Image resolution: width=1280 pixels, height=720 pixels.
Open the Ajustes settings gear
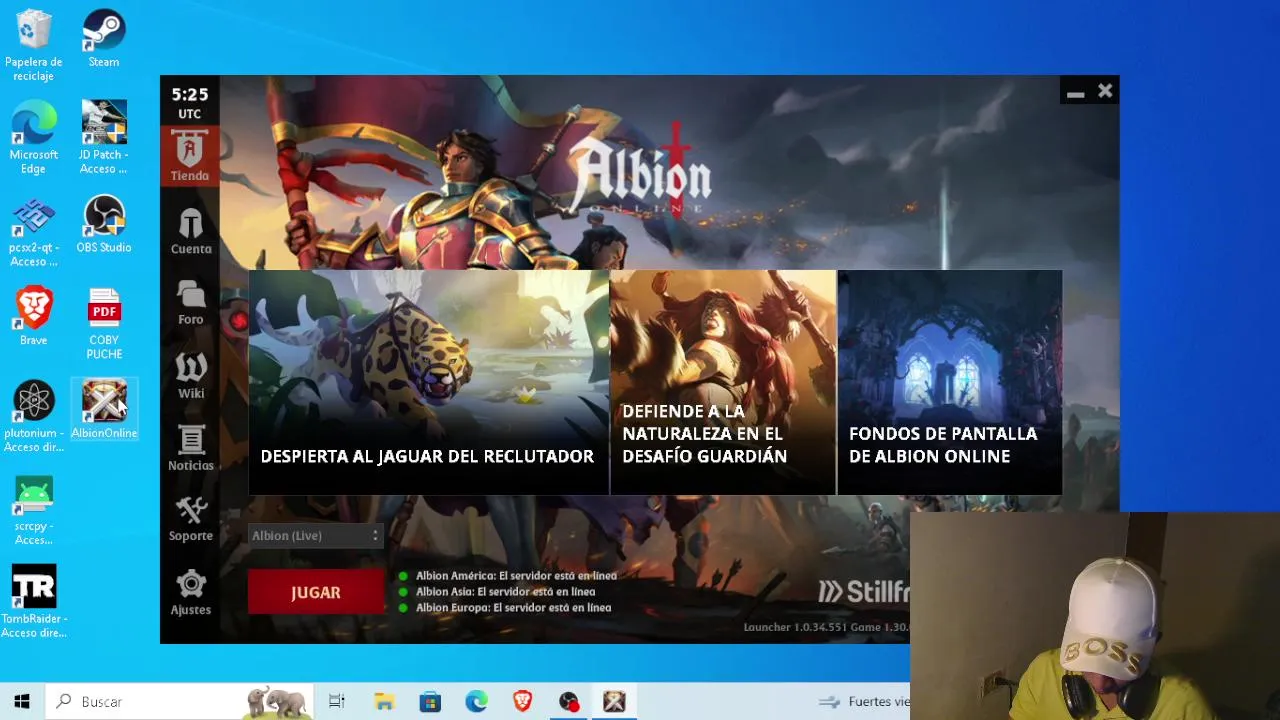pyautogui.click(x=190, y=592)
